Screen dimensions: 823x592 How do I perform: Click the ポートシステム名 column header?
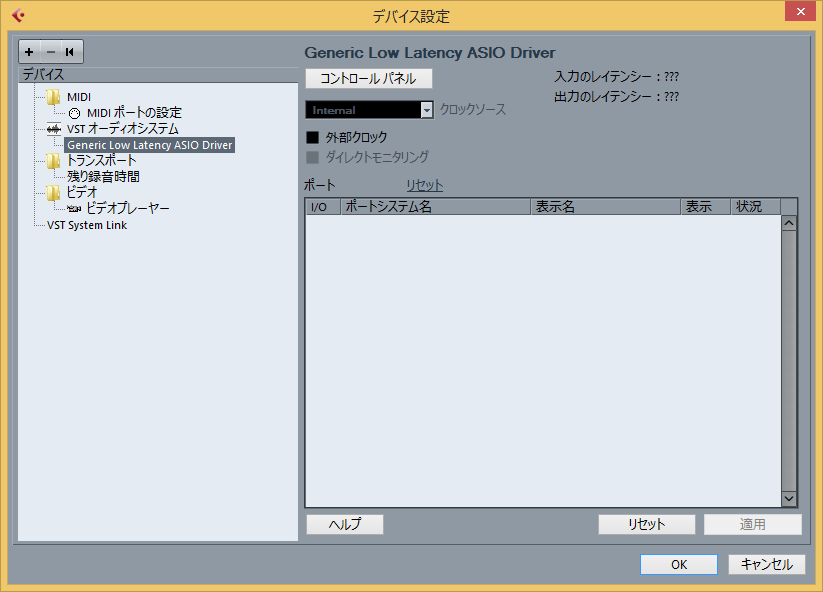(436, 207)
